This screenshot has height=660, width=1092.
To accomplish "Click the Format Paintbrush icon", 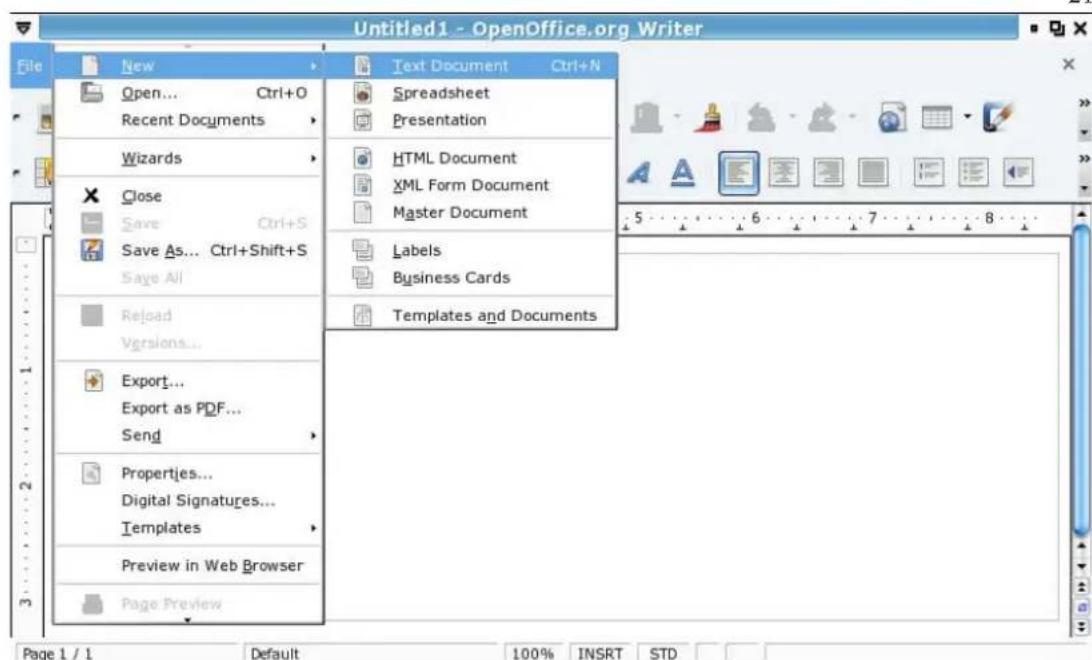I will point(709,118).
